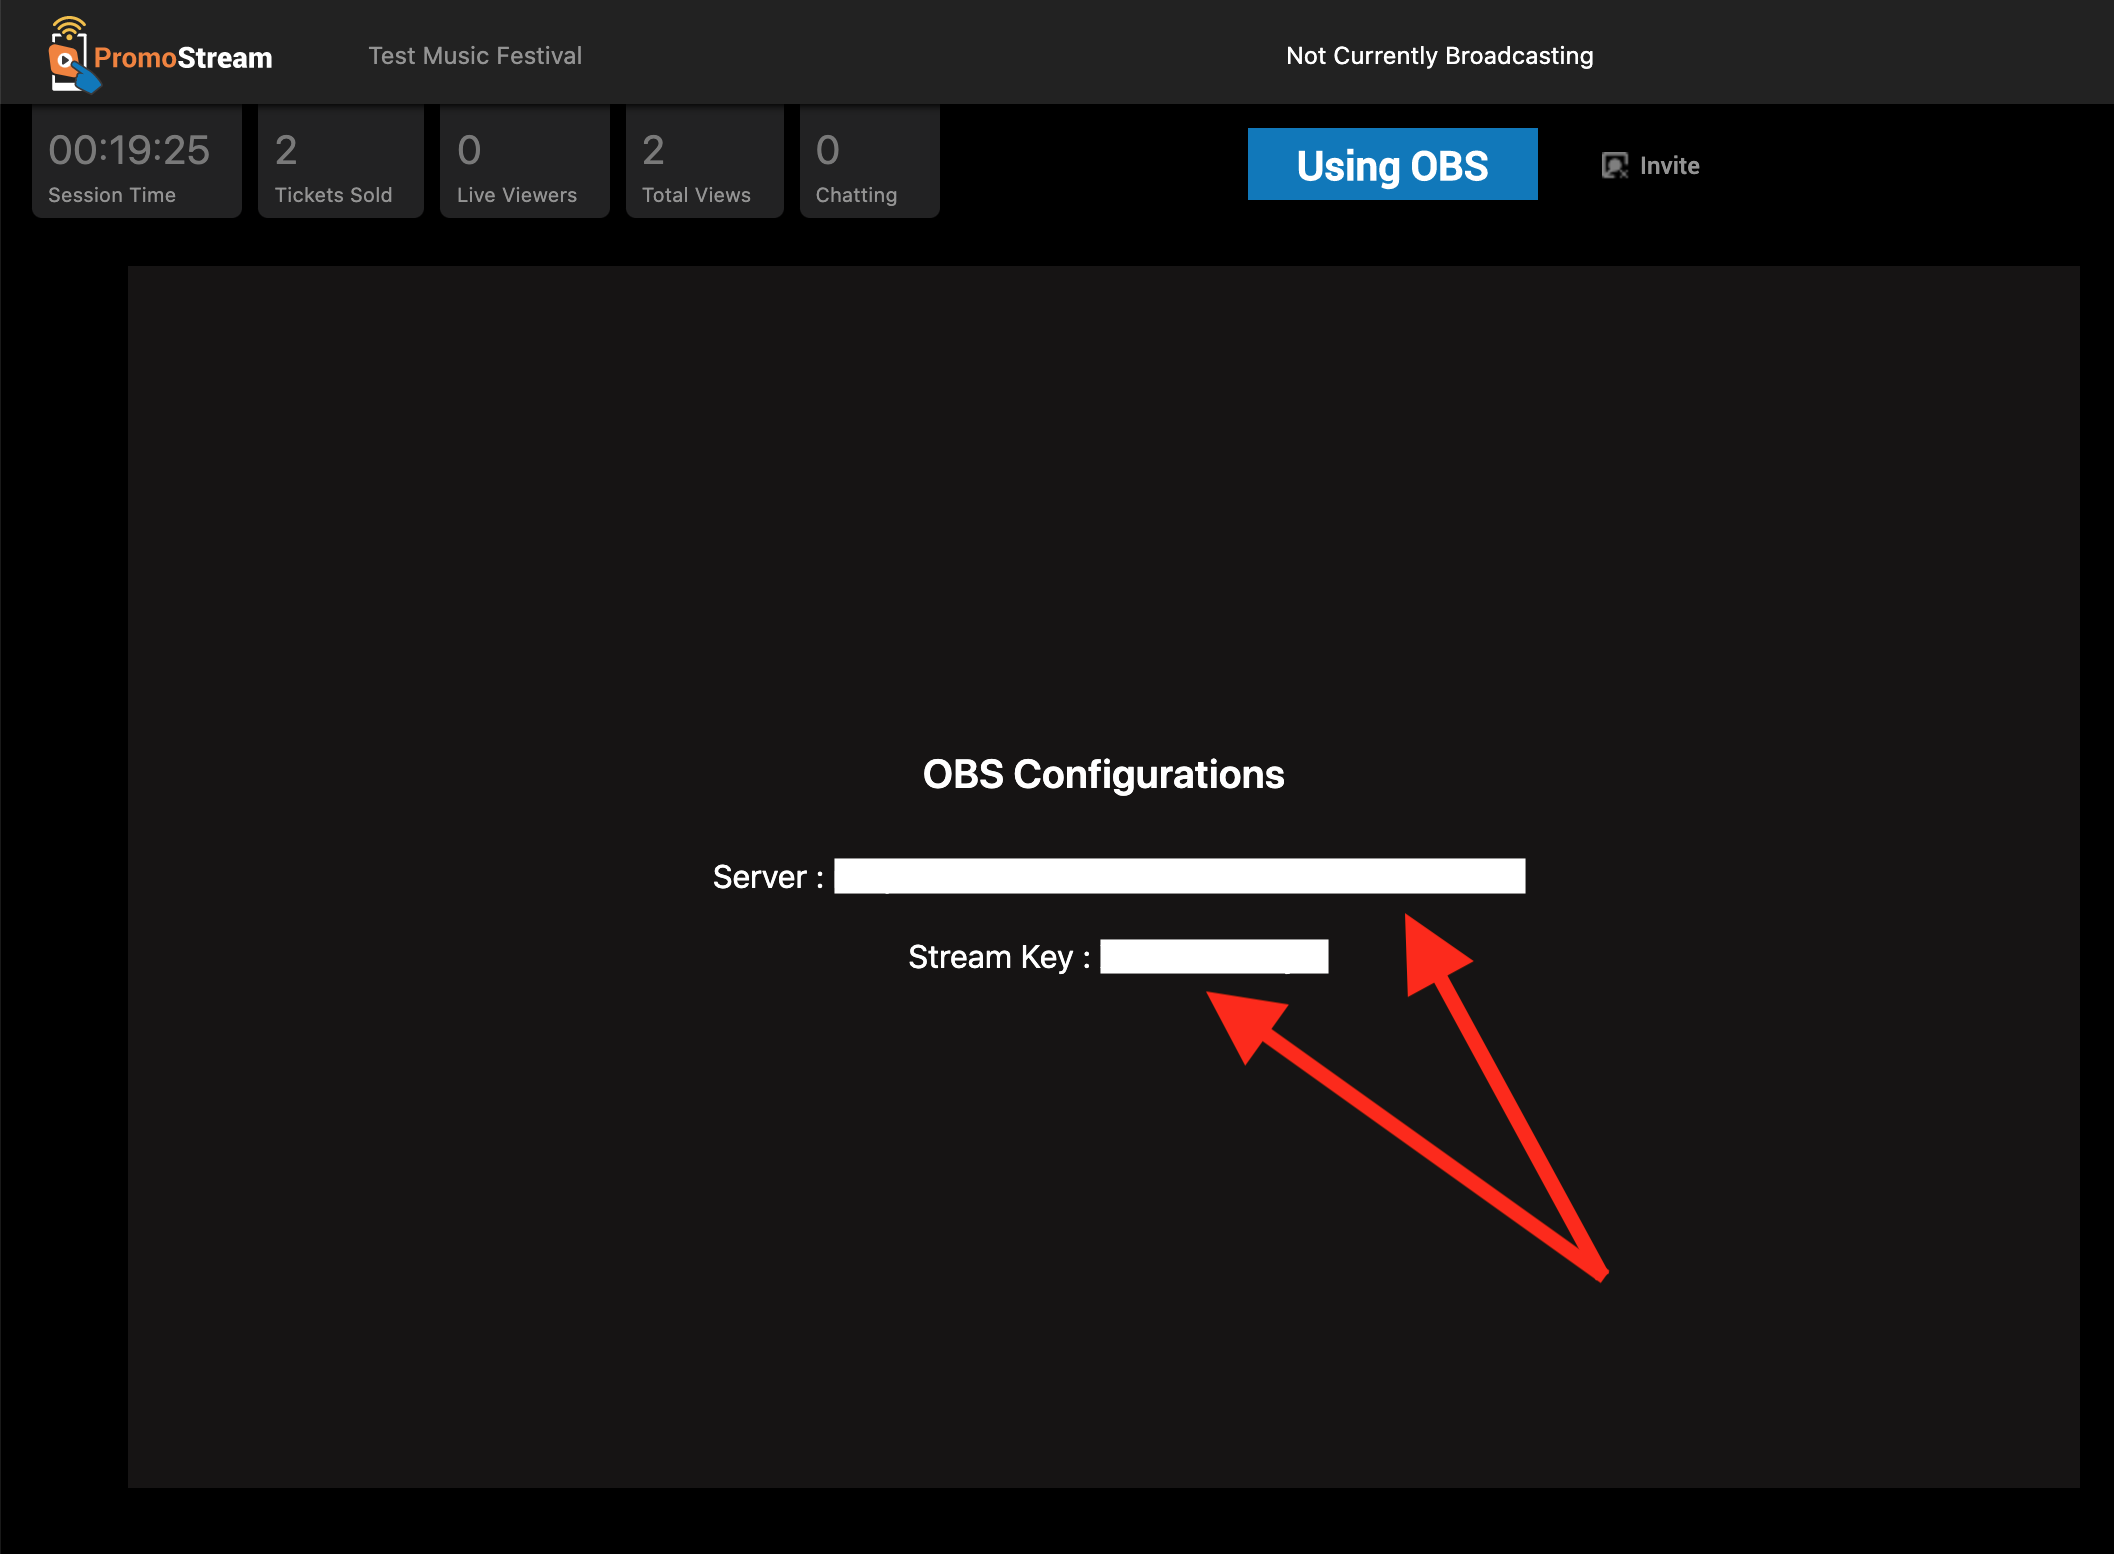Open the Chatting stat card
The width and height of the screenshot is (2114, 1554).
click(x=869, y=163)
